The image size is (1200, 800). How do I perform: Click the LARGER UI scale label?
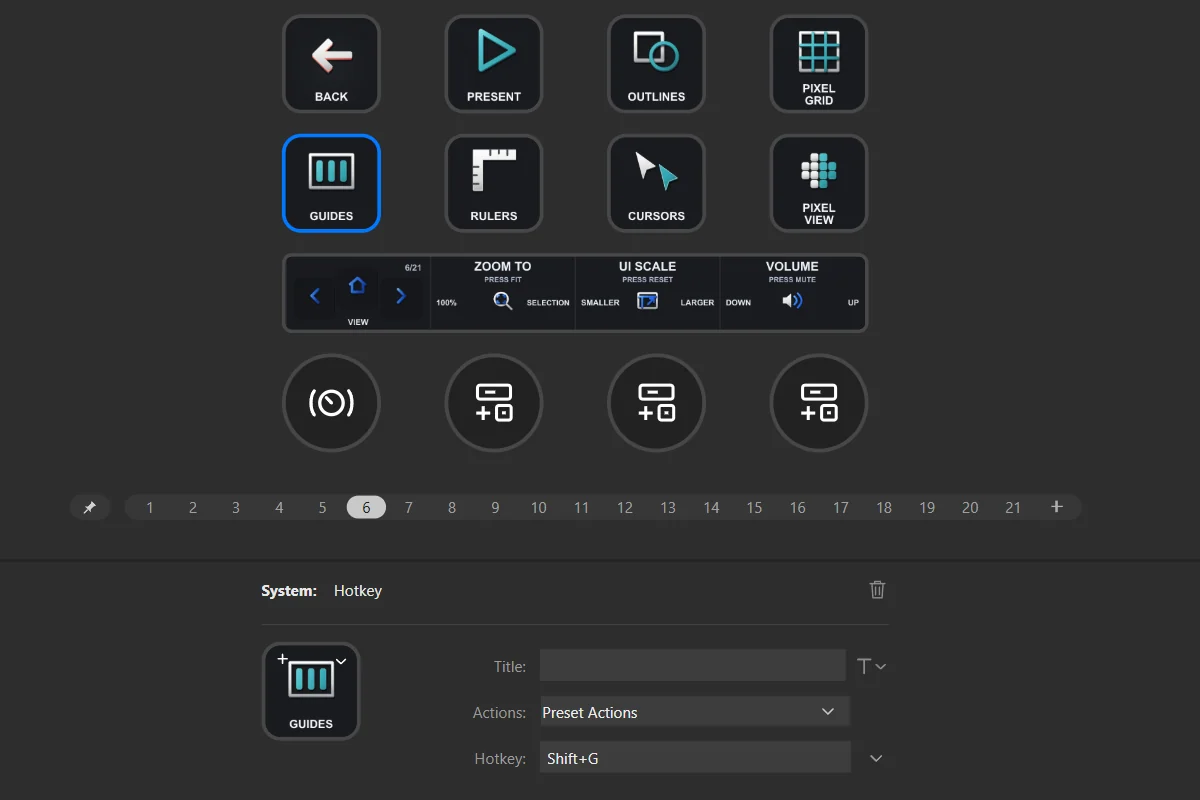pyautogui.click(x=697, y=302)
